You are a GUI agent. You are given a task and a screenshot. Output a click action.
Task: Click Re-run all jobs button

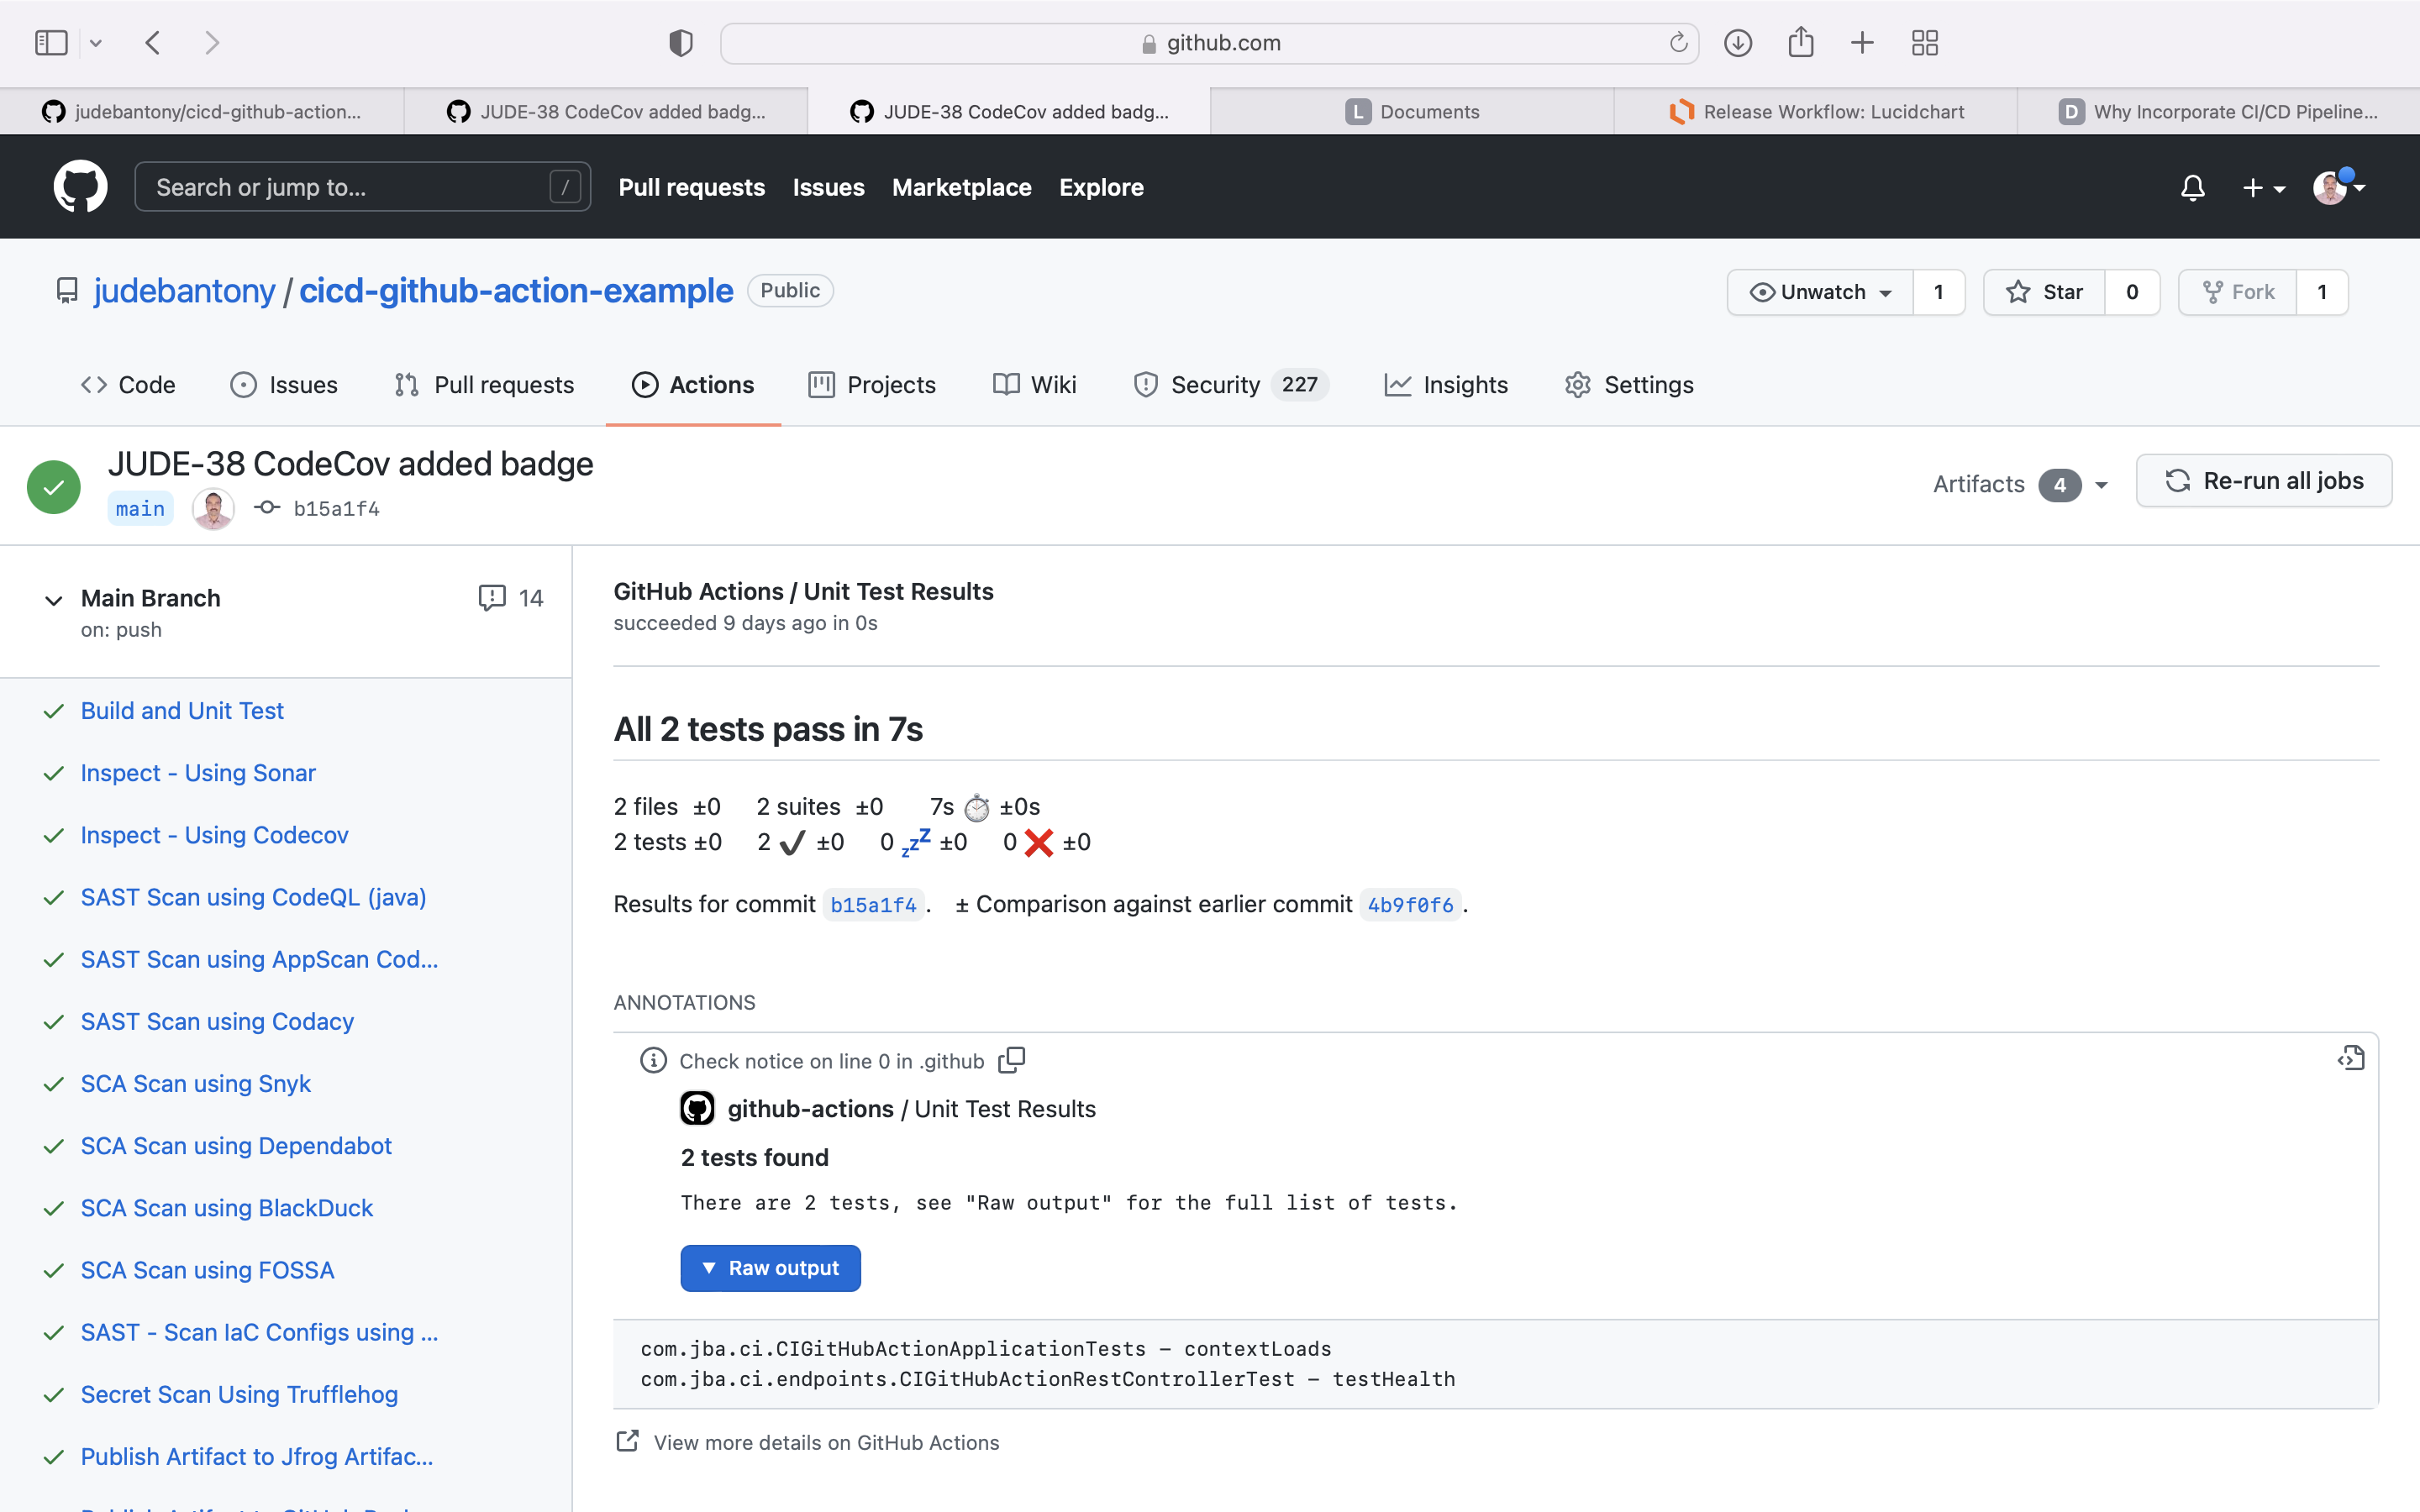pos(2264,481)
